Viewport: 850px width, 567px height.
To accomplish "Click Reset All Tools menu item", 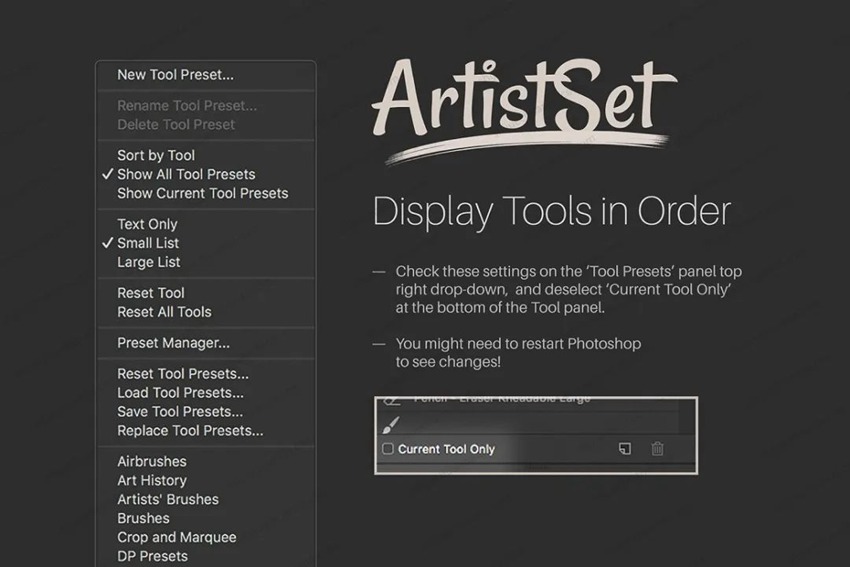I will (x=164, y=312).
